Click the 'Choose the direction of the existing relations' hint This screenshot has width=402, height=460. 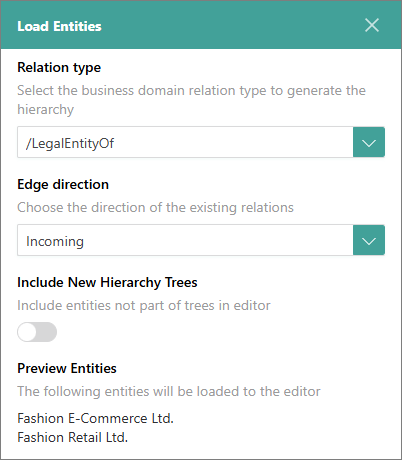pyautogui.click(x=155, y=208)
